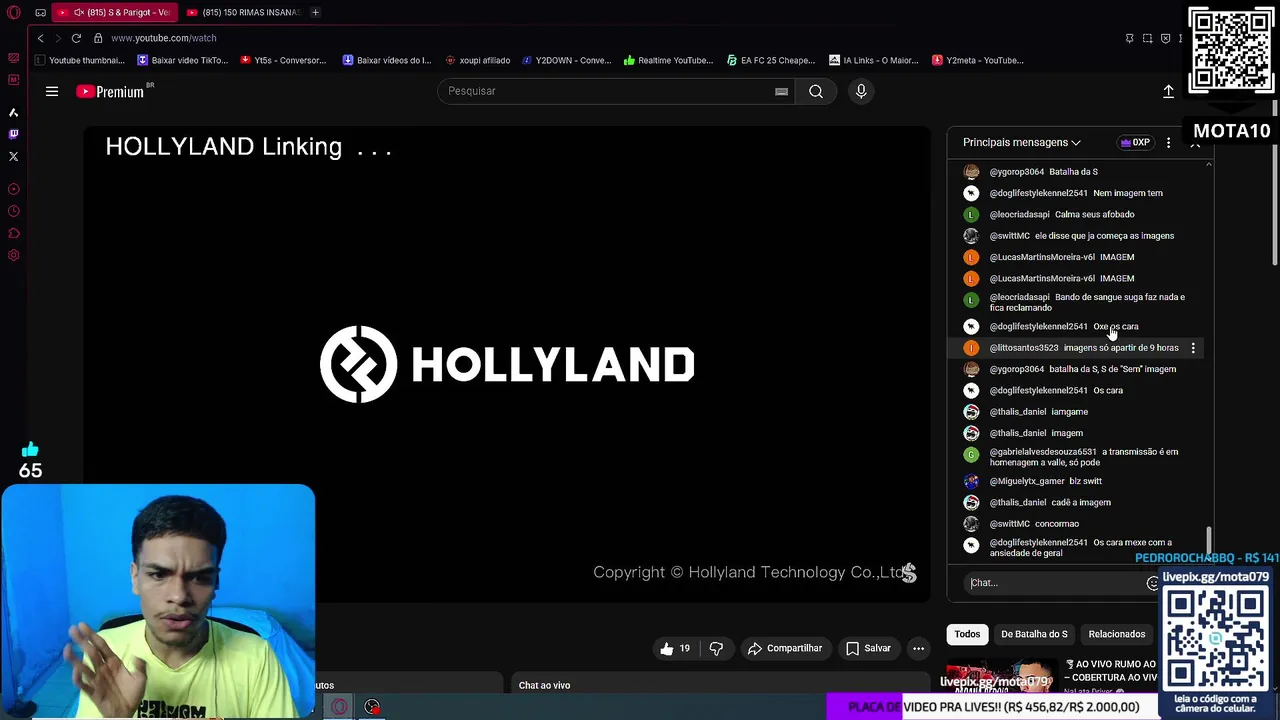The height and width of the screenshot is (720, 1280).
Task: Expand the Principais mensagens chat dropdown
Action: pos(1021,142)
